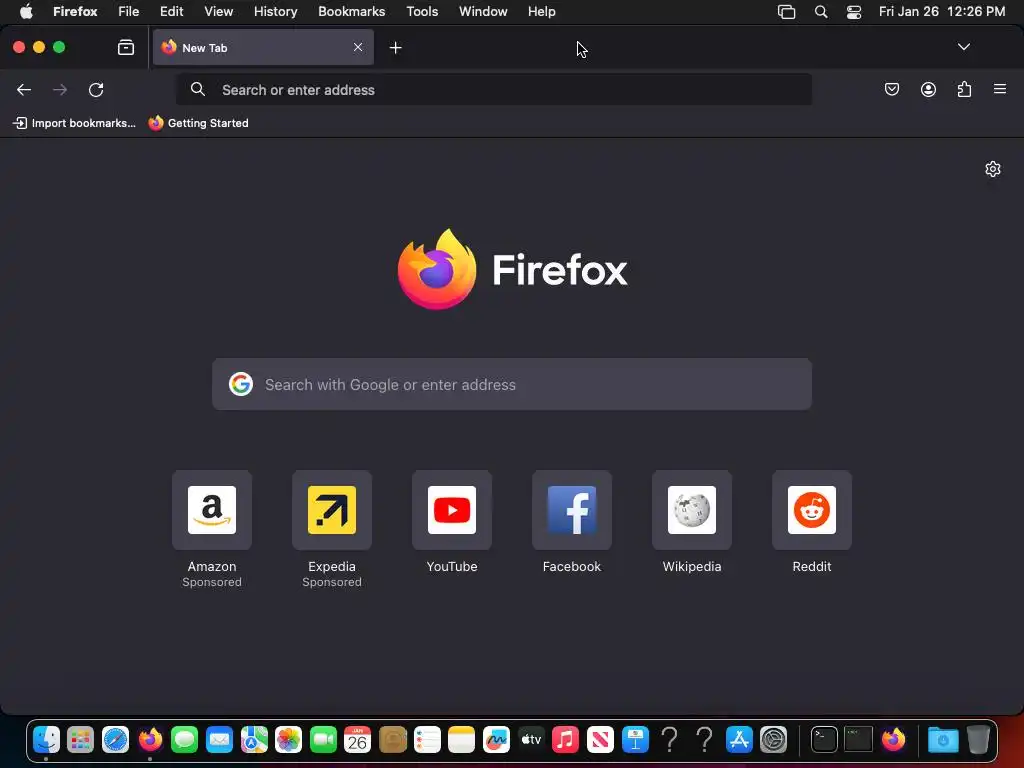Screen dimensions: 1024x768
Task: Open Spotlight search in menu bar
Action: pos(821,12)
